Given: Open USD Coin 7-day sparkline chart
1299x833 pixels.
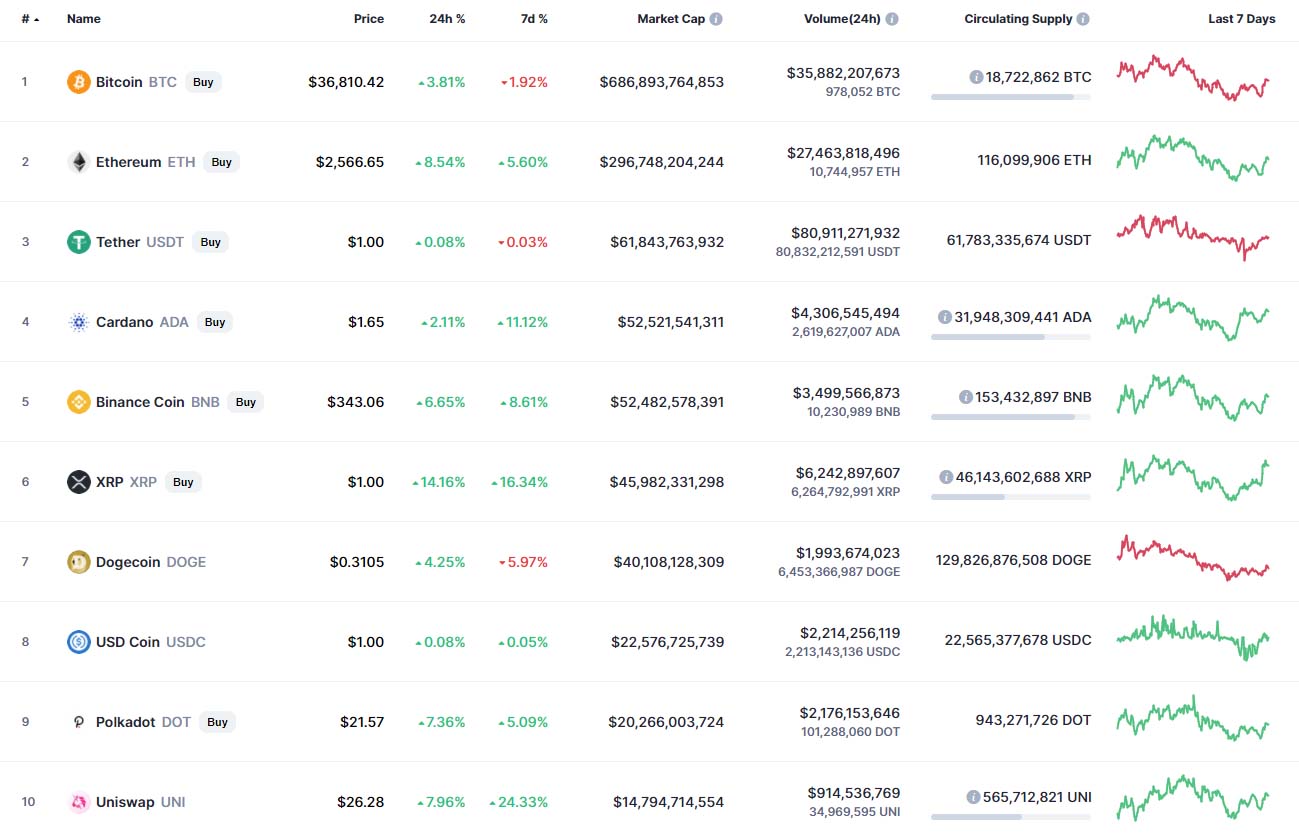Looking at the screenshot, I should click(x=1193, y=638).
